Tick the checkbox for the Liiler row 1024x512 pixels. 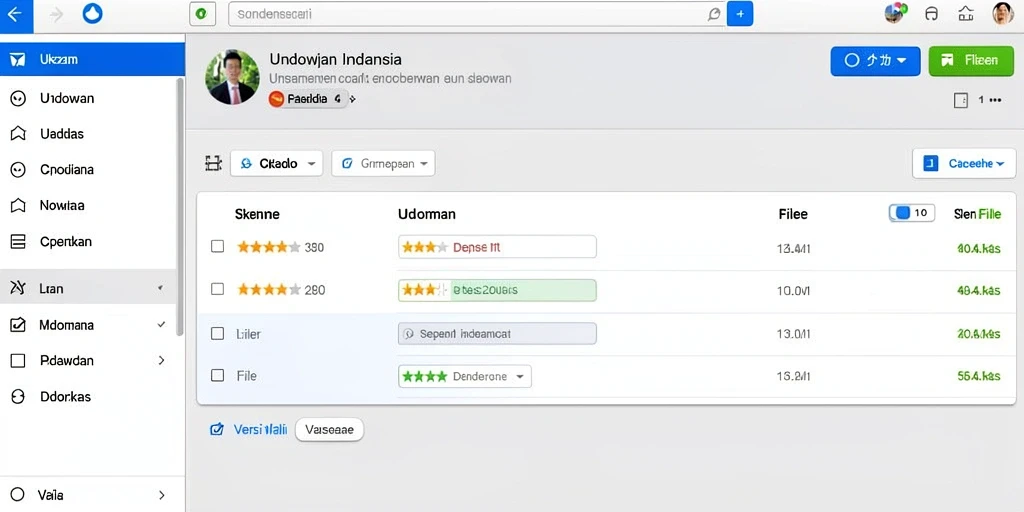217,334
